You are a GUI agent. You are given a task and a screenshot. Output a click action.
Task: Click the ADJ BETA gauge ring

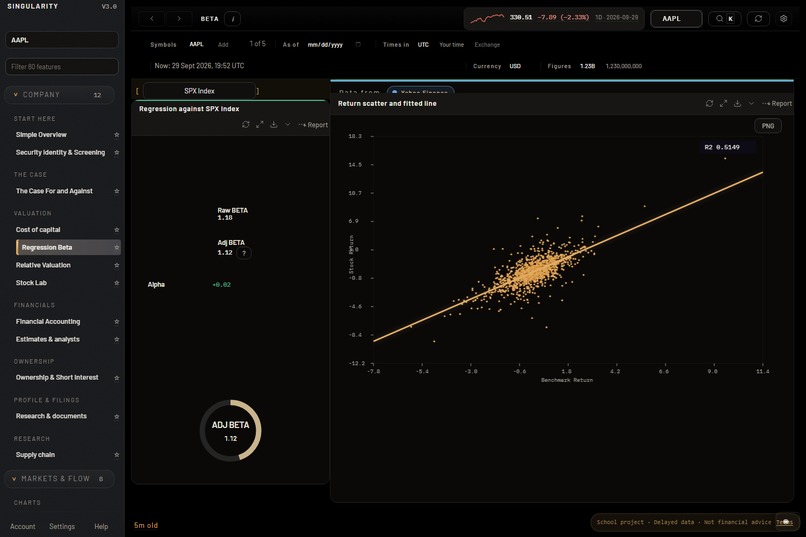click(x=231, y=430)
